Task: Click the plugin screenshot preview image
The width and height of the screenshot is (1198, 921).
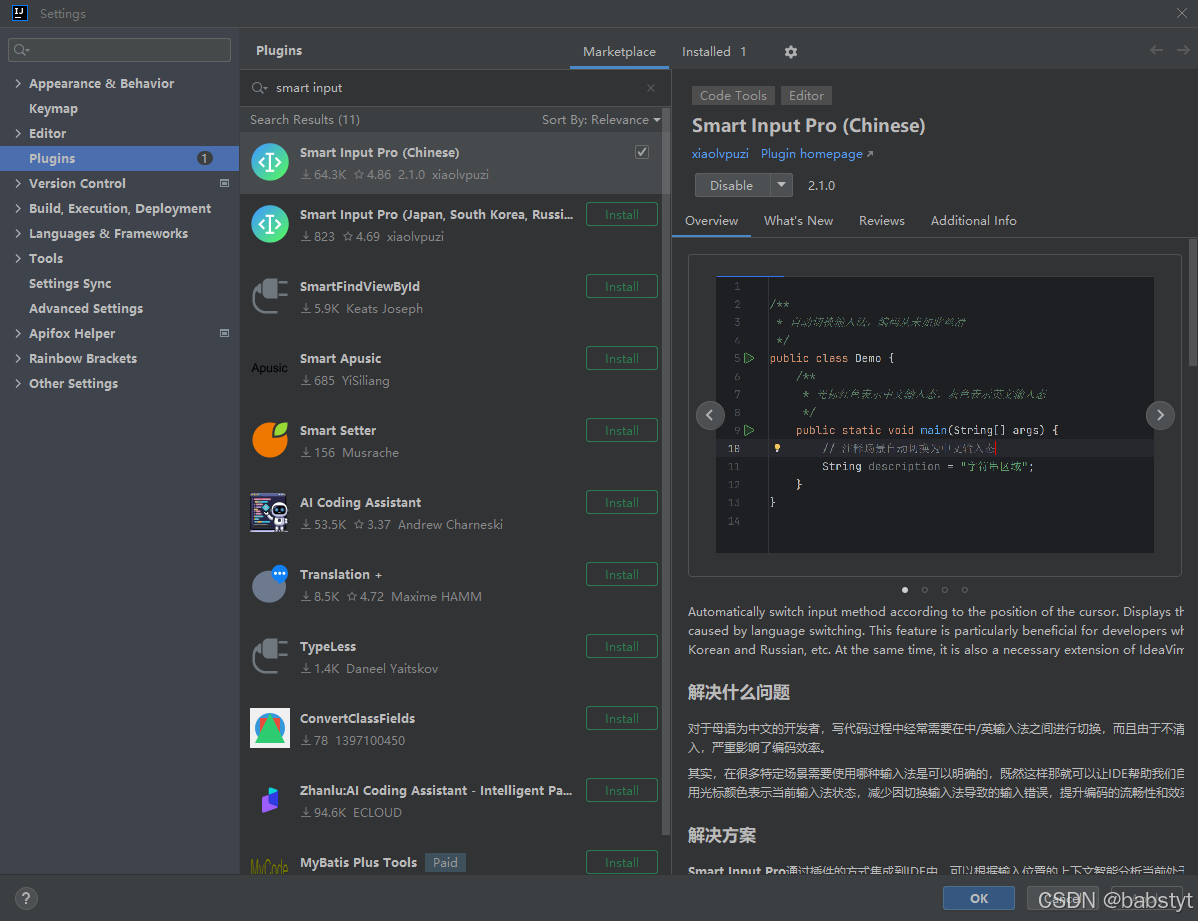Action: tap(934, 415)
